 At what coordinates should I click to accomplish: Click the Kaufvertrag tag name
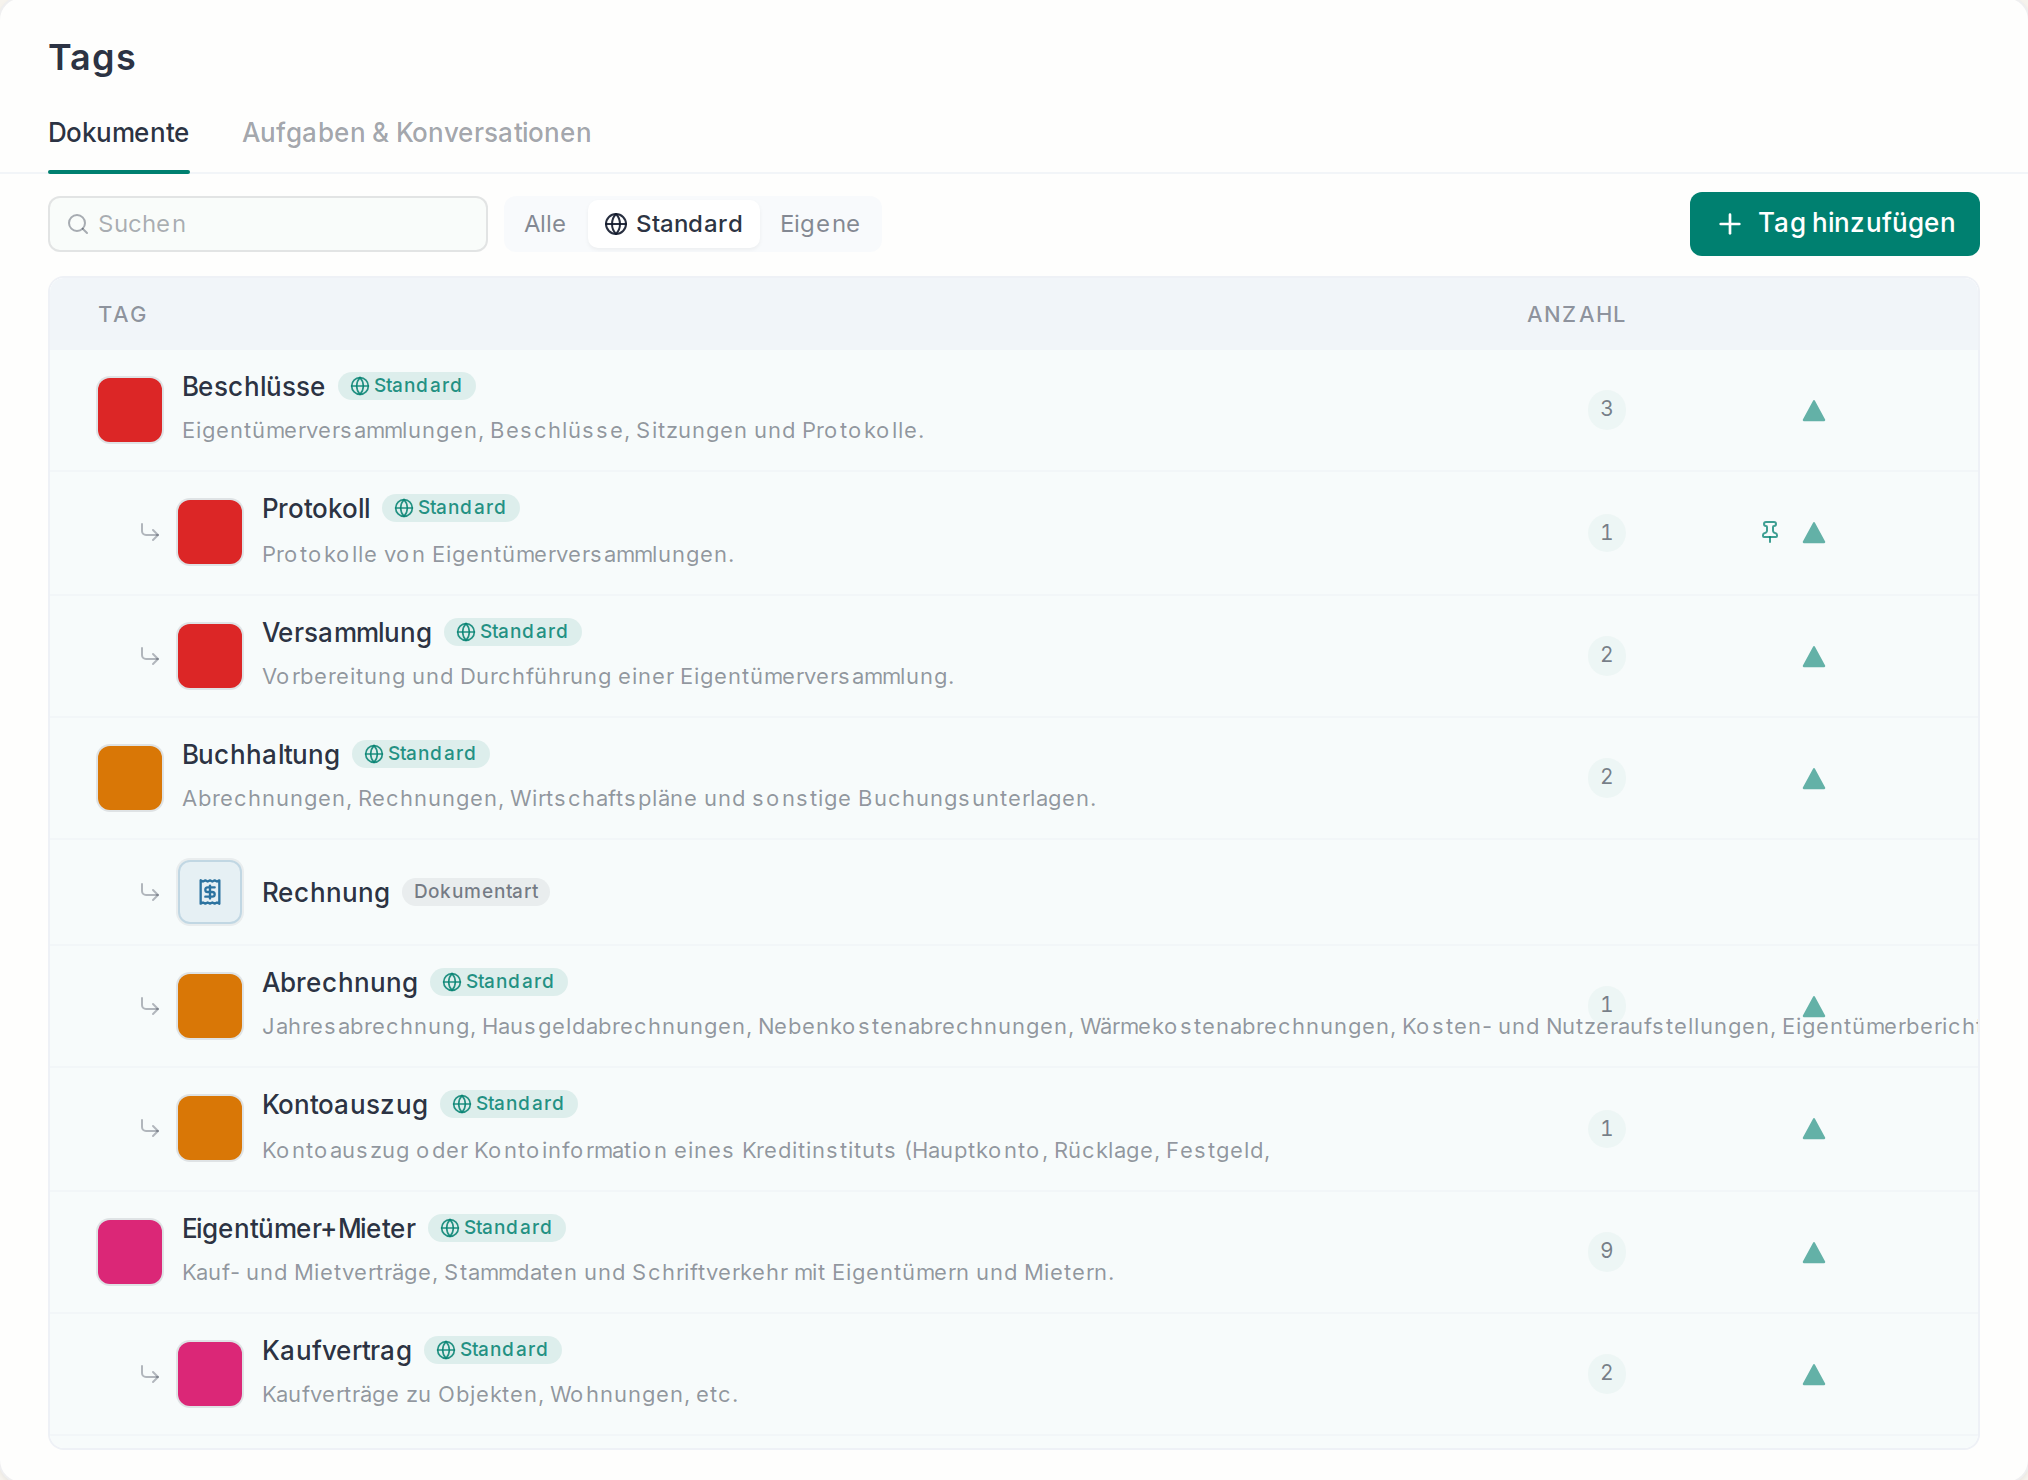337,1351
